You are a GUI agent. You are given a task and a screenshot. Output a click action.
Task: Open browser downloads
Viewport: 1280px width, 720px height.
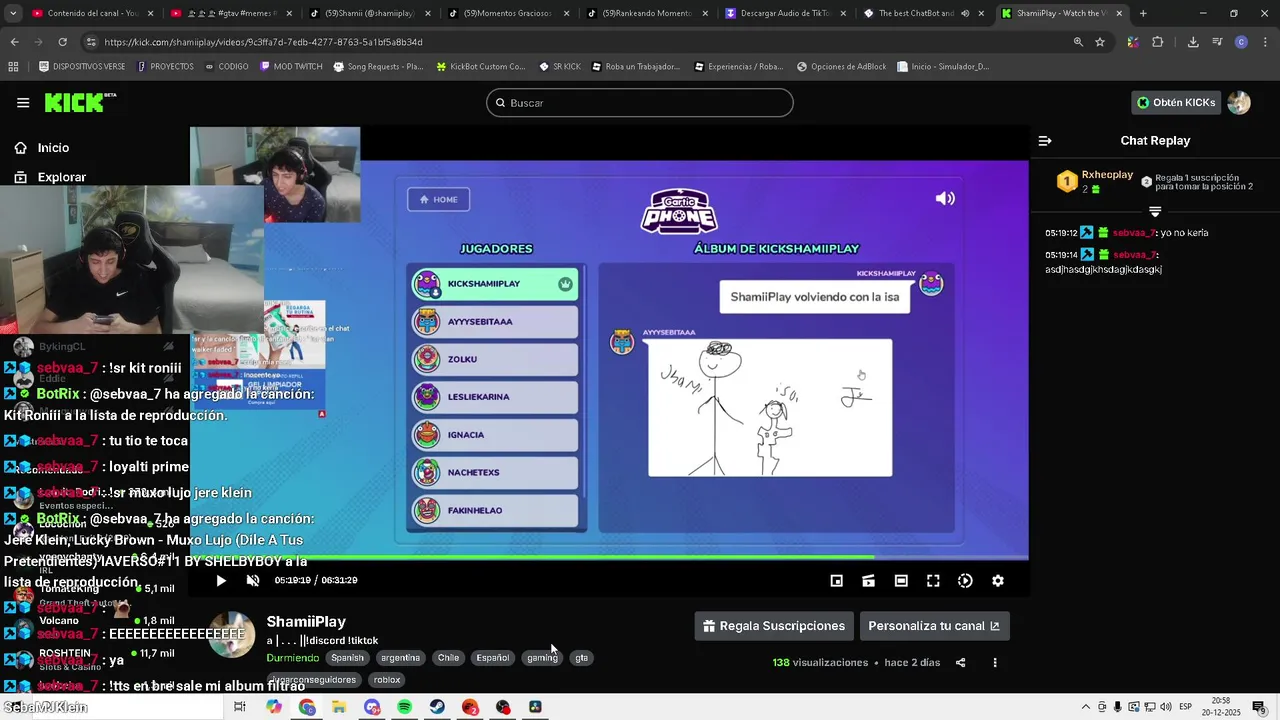[x=1193, y=42]
